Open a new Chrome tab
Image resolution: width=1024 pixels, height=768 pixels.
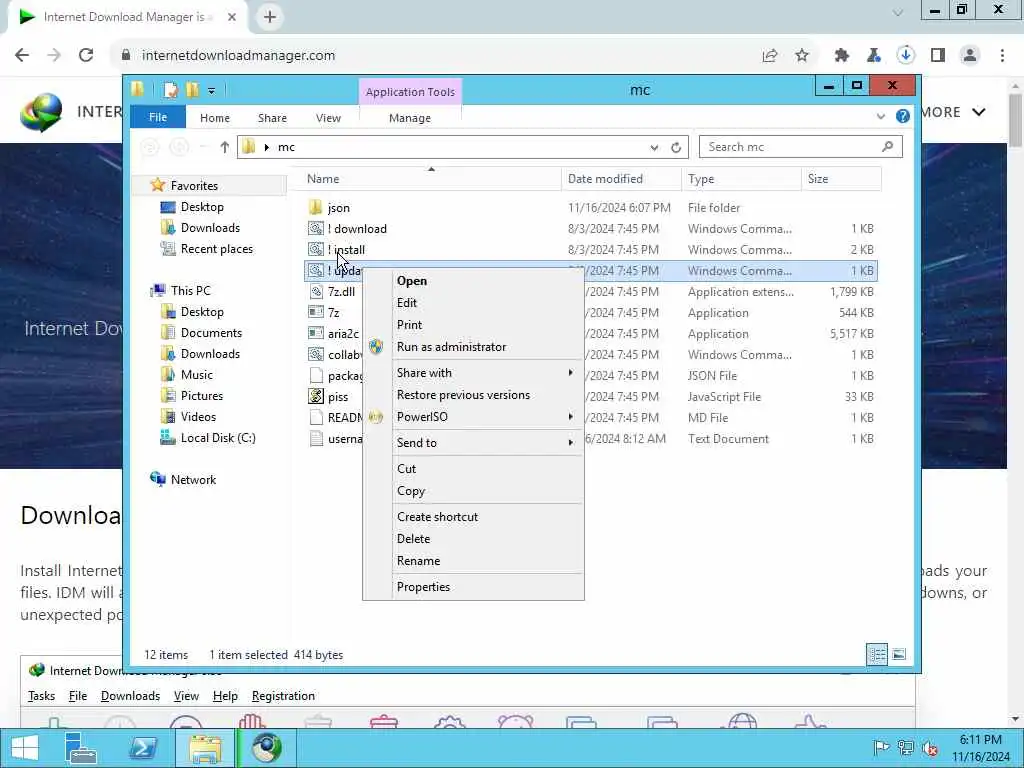click(x=269, y=17)
